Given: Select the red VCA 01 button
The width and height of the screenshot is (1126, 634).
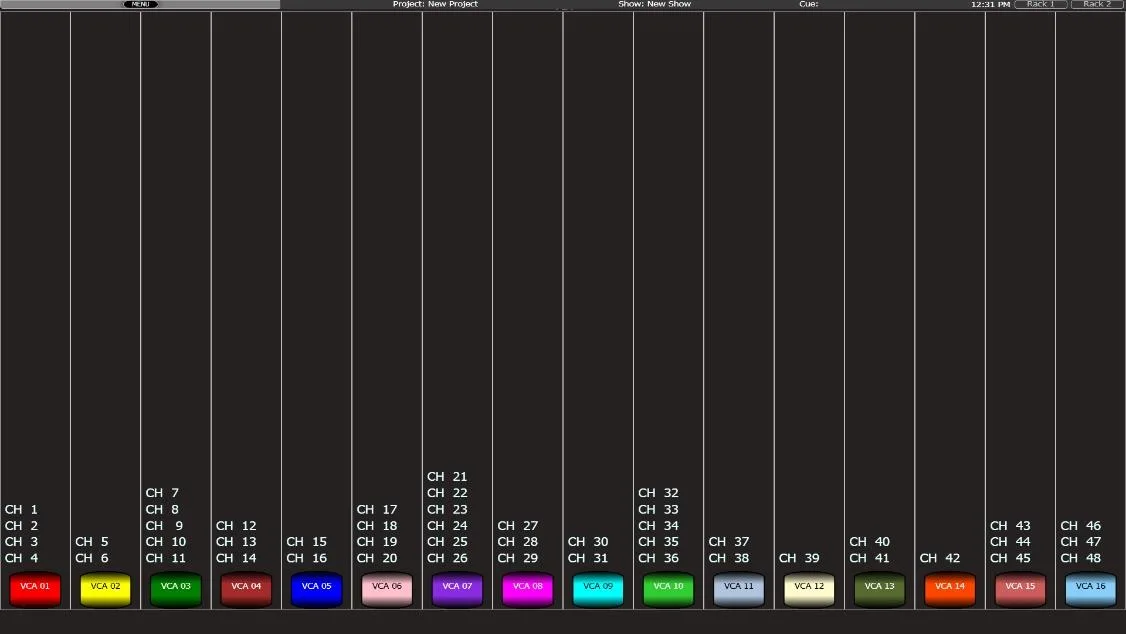Looking at the screenshot, I should (x=34, y=589).
